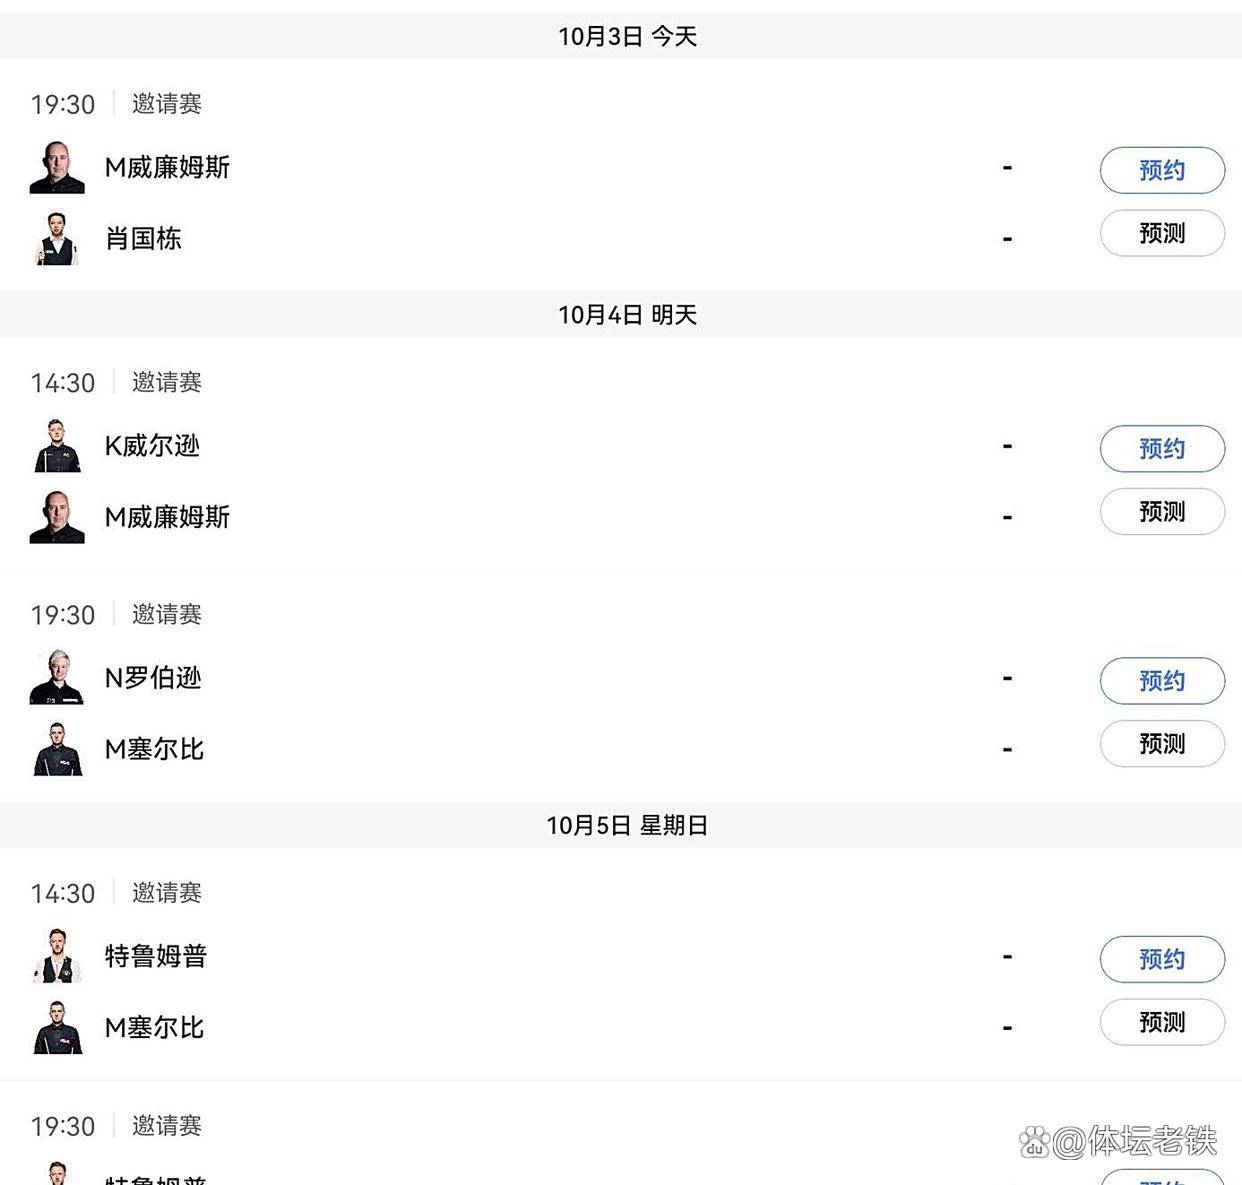Image resolution: width=1242 pixels, height=1185 pixels.
Task: Click M威廉姆斯 avatar in 10月3日 match
Action: click(57, 167)
